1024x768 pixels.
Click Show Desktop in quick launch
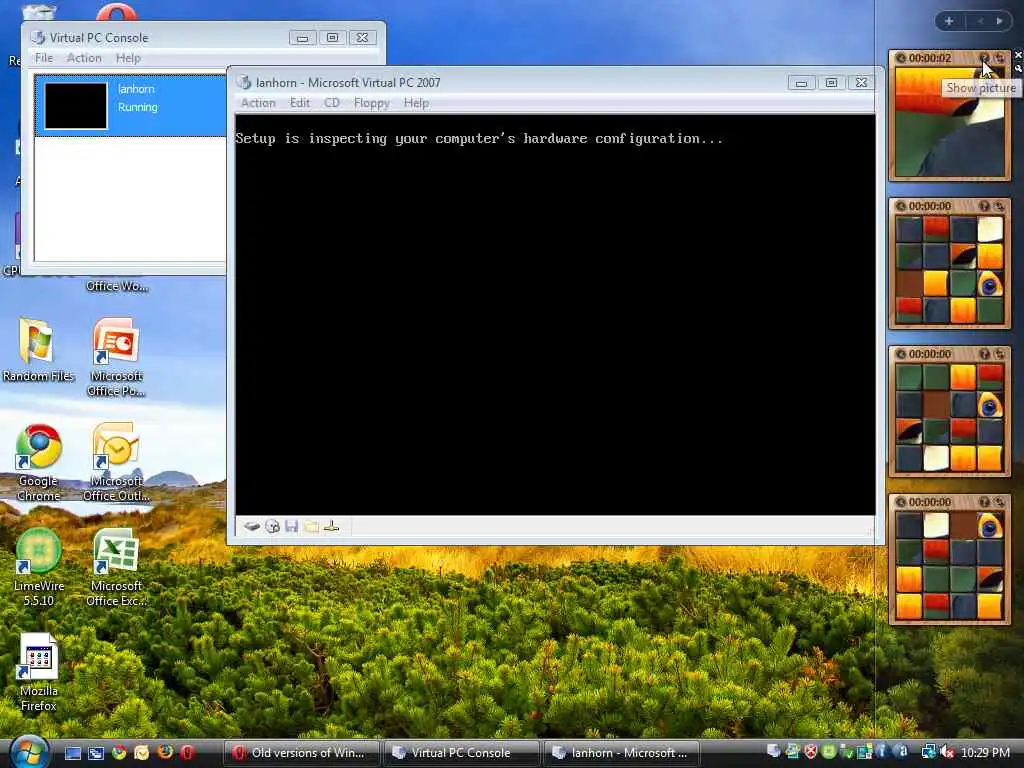(72, 753)
